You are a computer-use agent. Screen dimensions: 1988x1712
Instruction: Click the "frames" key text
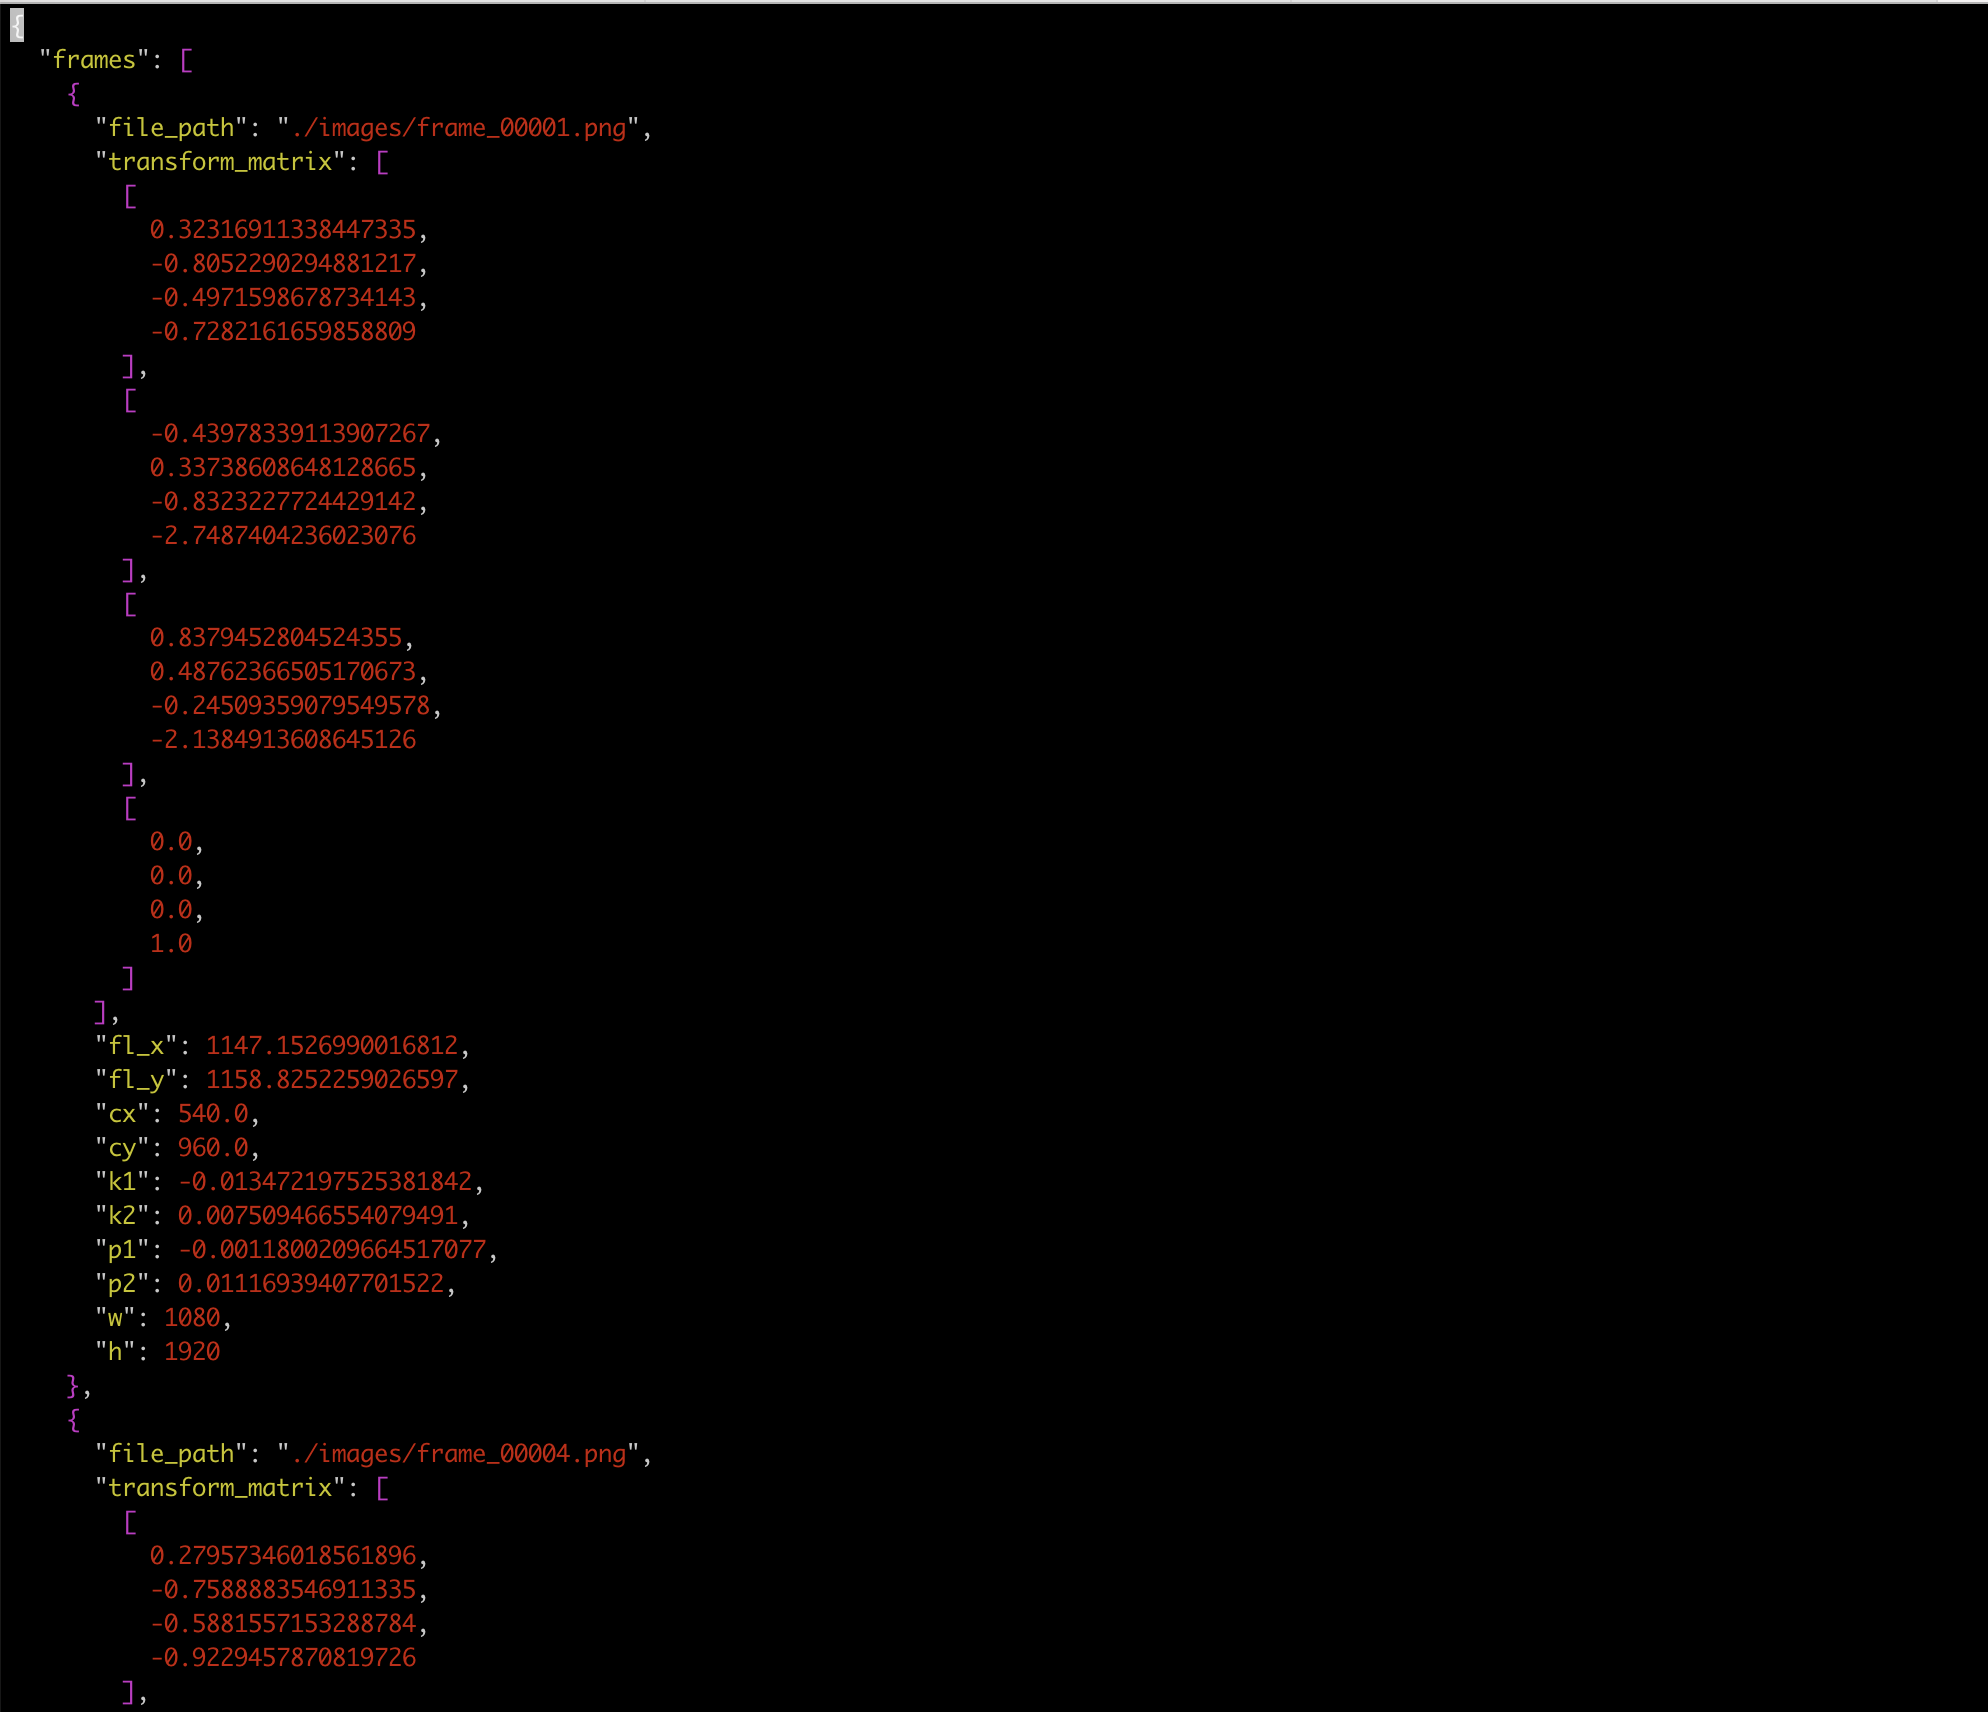tap(93, 60)
